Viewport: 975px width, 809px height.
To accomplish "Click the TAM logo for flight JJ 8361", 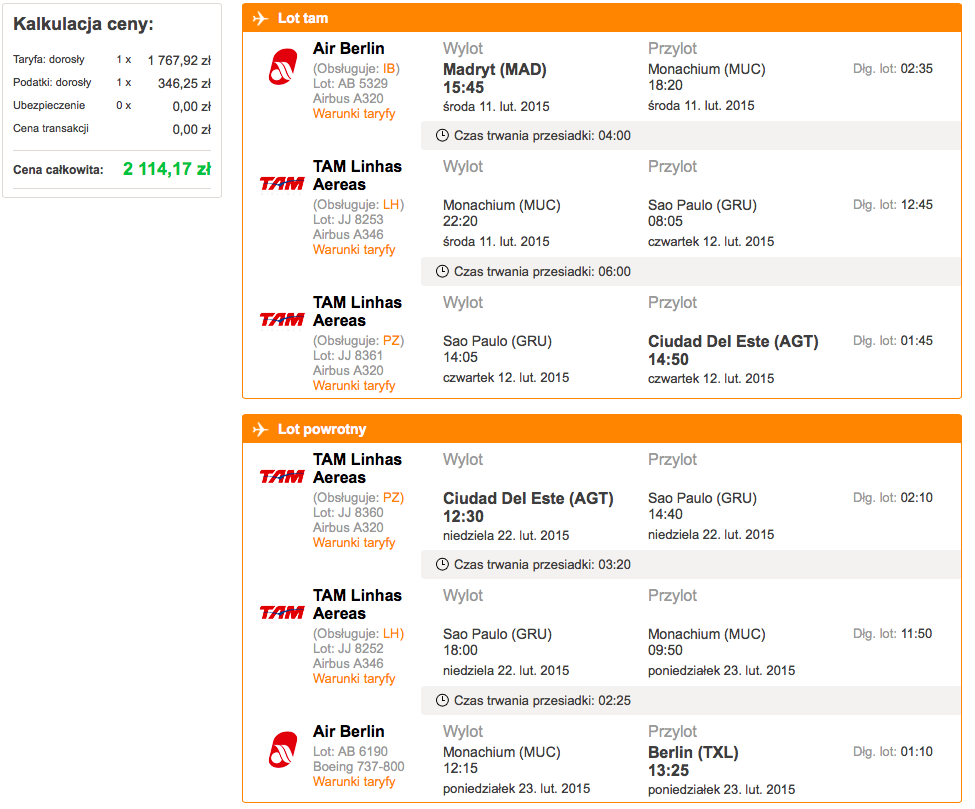I will tap(282, 320).
